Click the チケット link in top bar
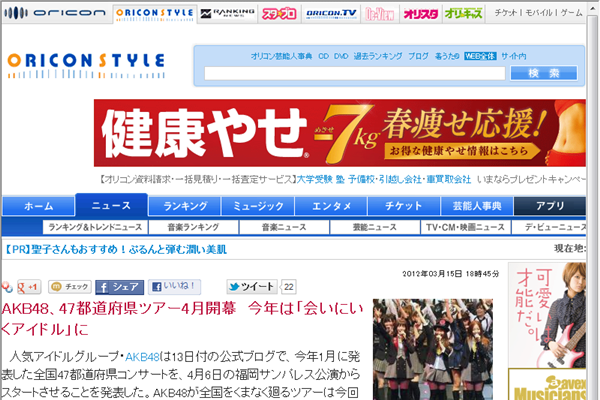 (505, 13)
